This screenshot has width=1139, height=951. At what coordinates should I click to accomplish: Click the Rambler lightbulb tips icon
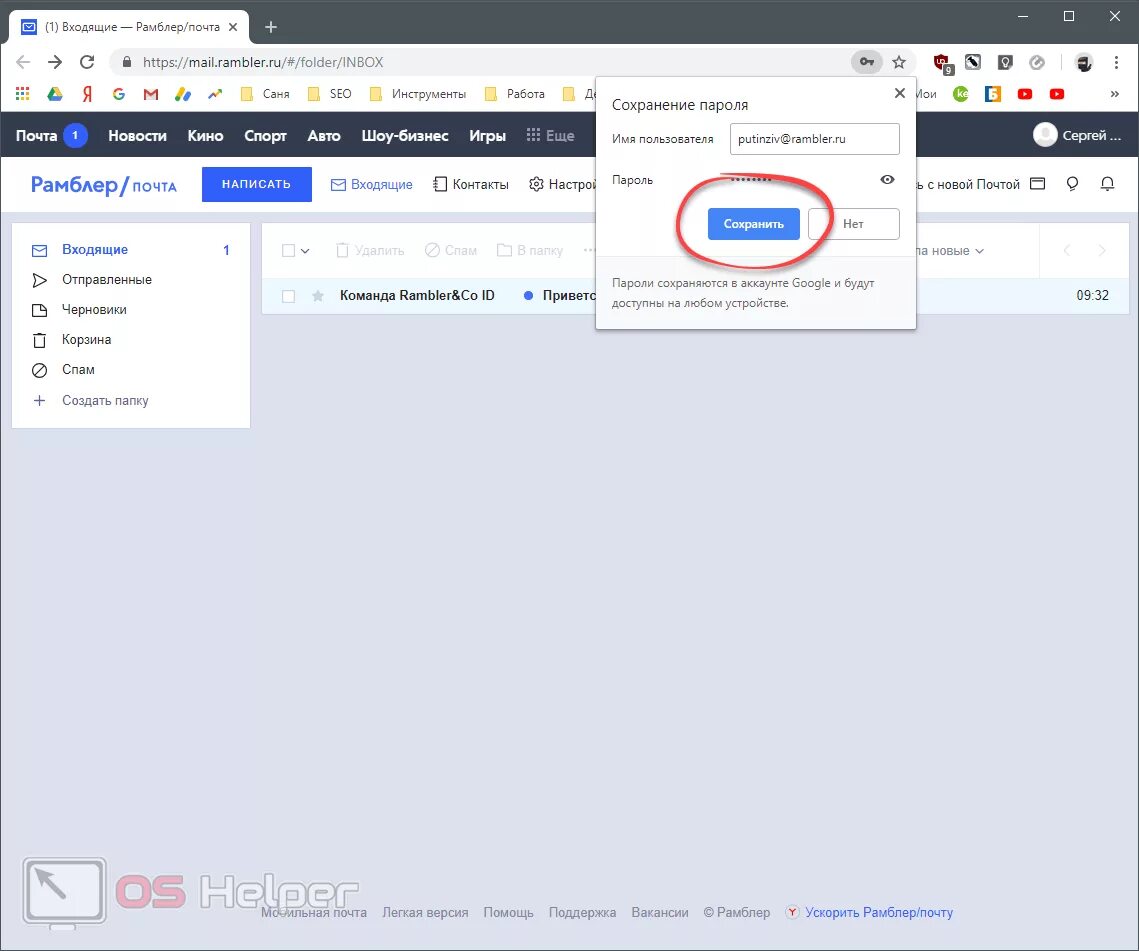[x=1072, y=184]
